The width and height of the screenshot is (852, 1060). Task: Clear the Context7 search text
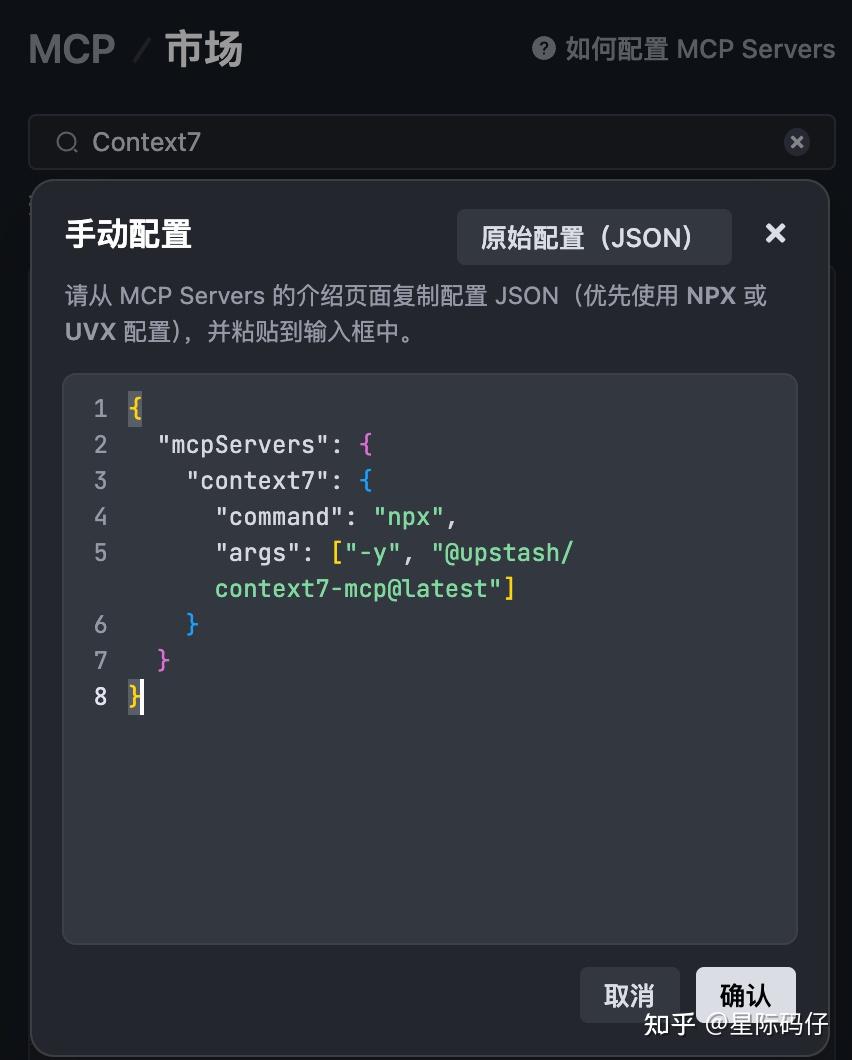[x=797, y=142]
